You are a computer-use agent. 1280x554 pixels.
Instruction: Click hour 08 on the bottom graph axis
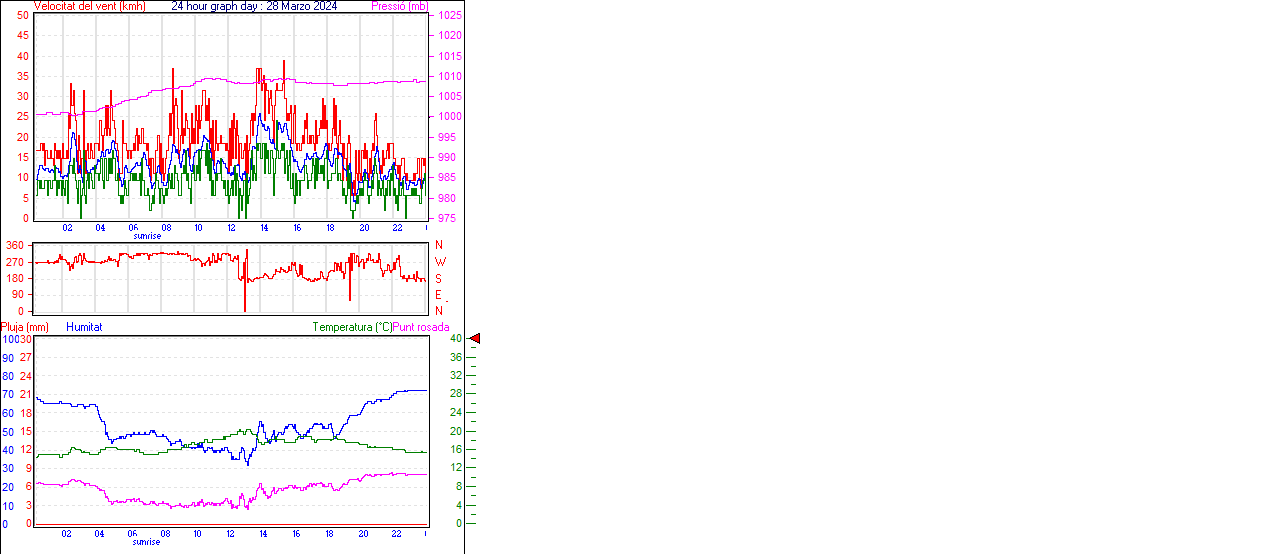tap(166, 534)
